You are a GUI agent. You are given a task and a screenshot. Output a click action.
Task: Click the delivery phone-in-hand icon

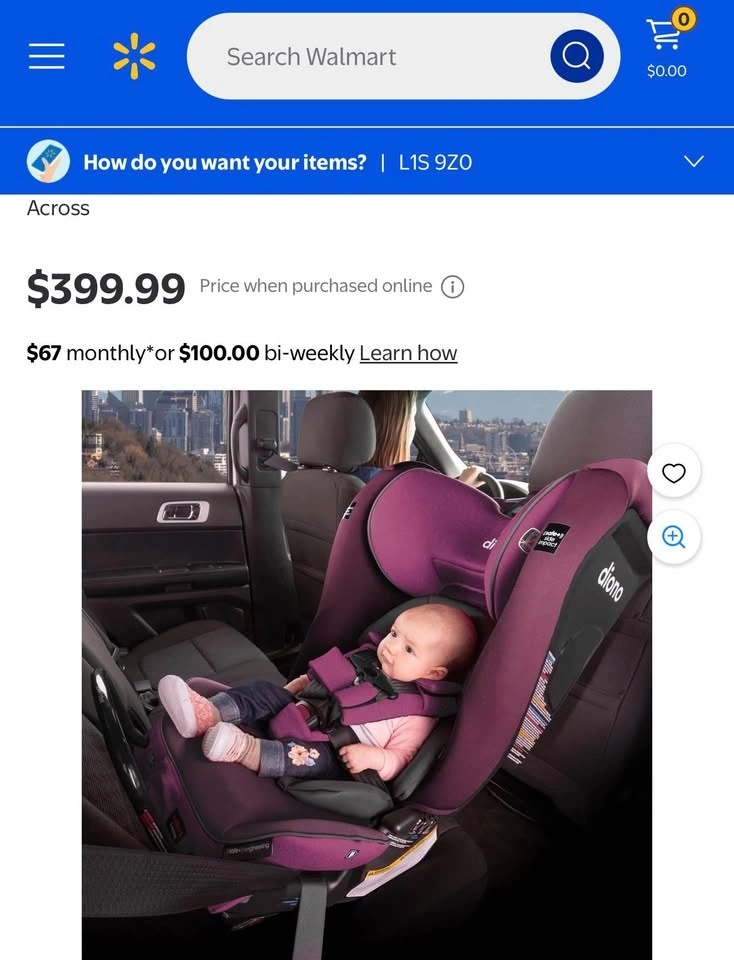pos(48,162)
